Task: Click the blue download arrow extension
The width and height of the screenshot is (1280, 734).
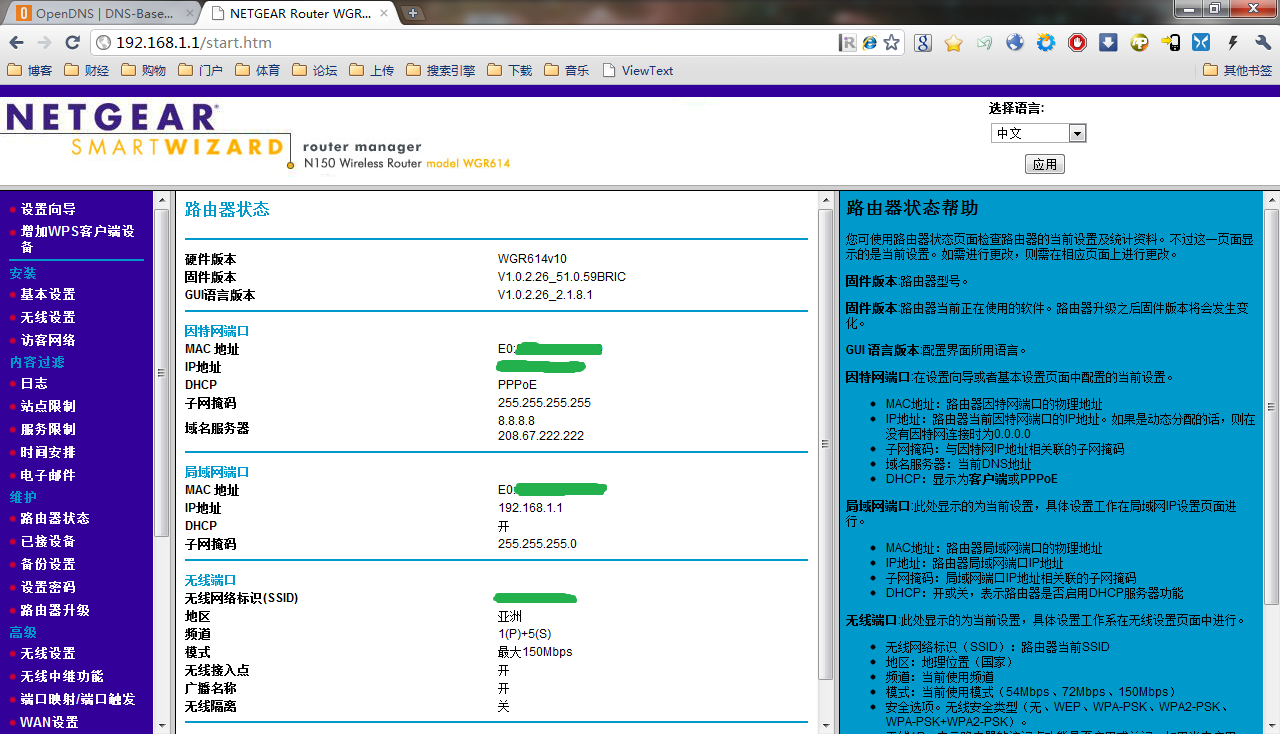Action: click(x=1108, y=43)
